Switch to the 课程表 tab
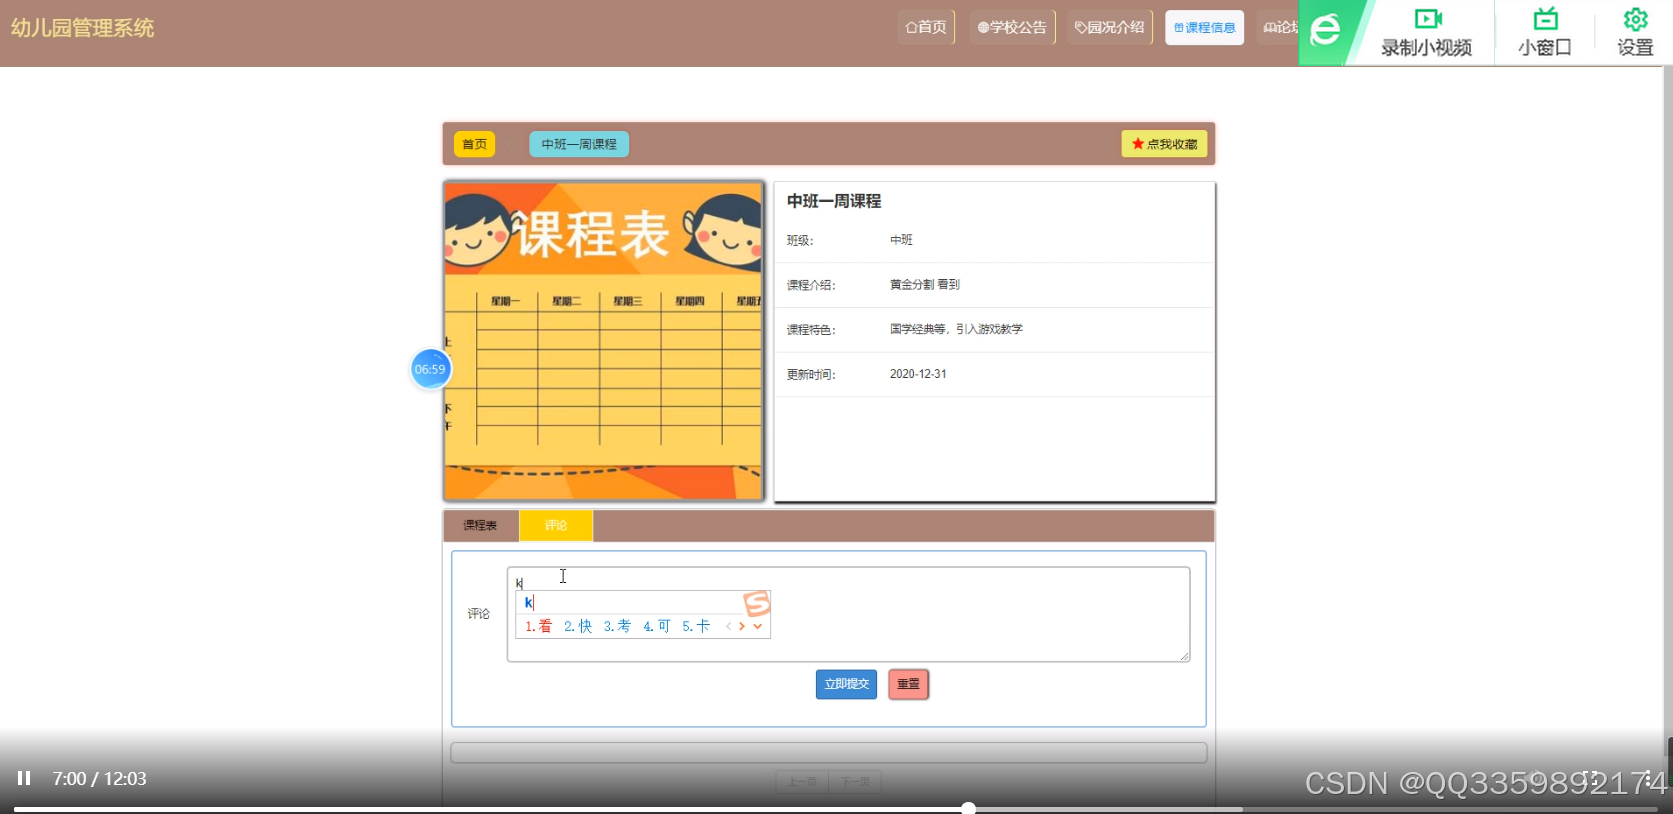 coord(480,525)
